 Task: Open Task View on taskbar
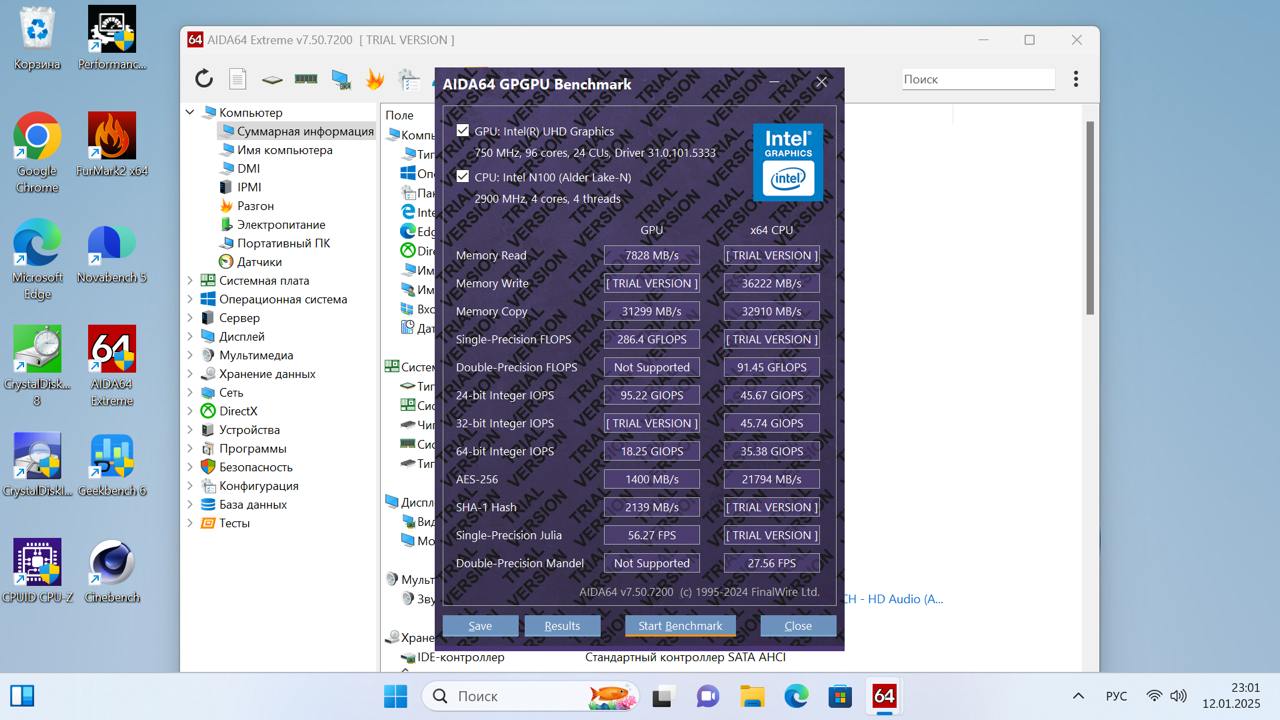pyautogui.click(x=663, y=696)
